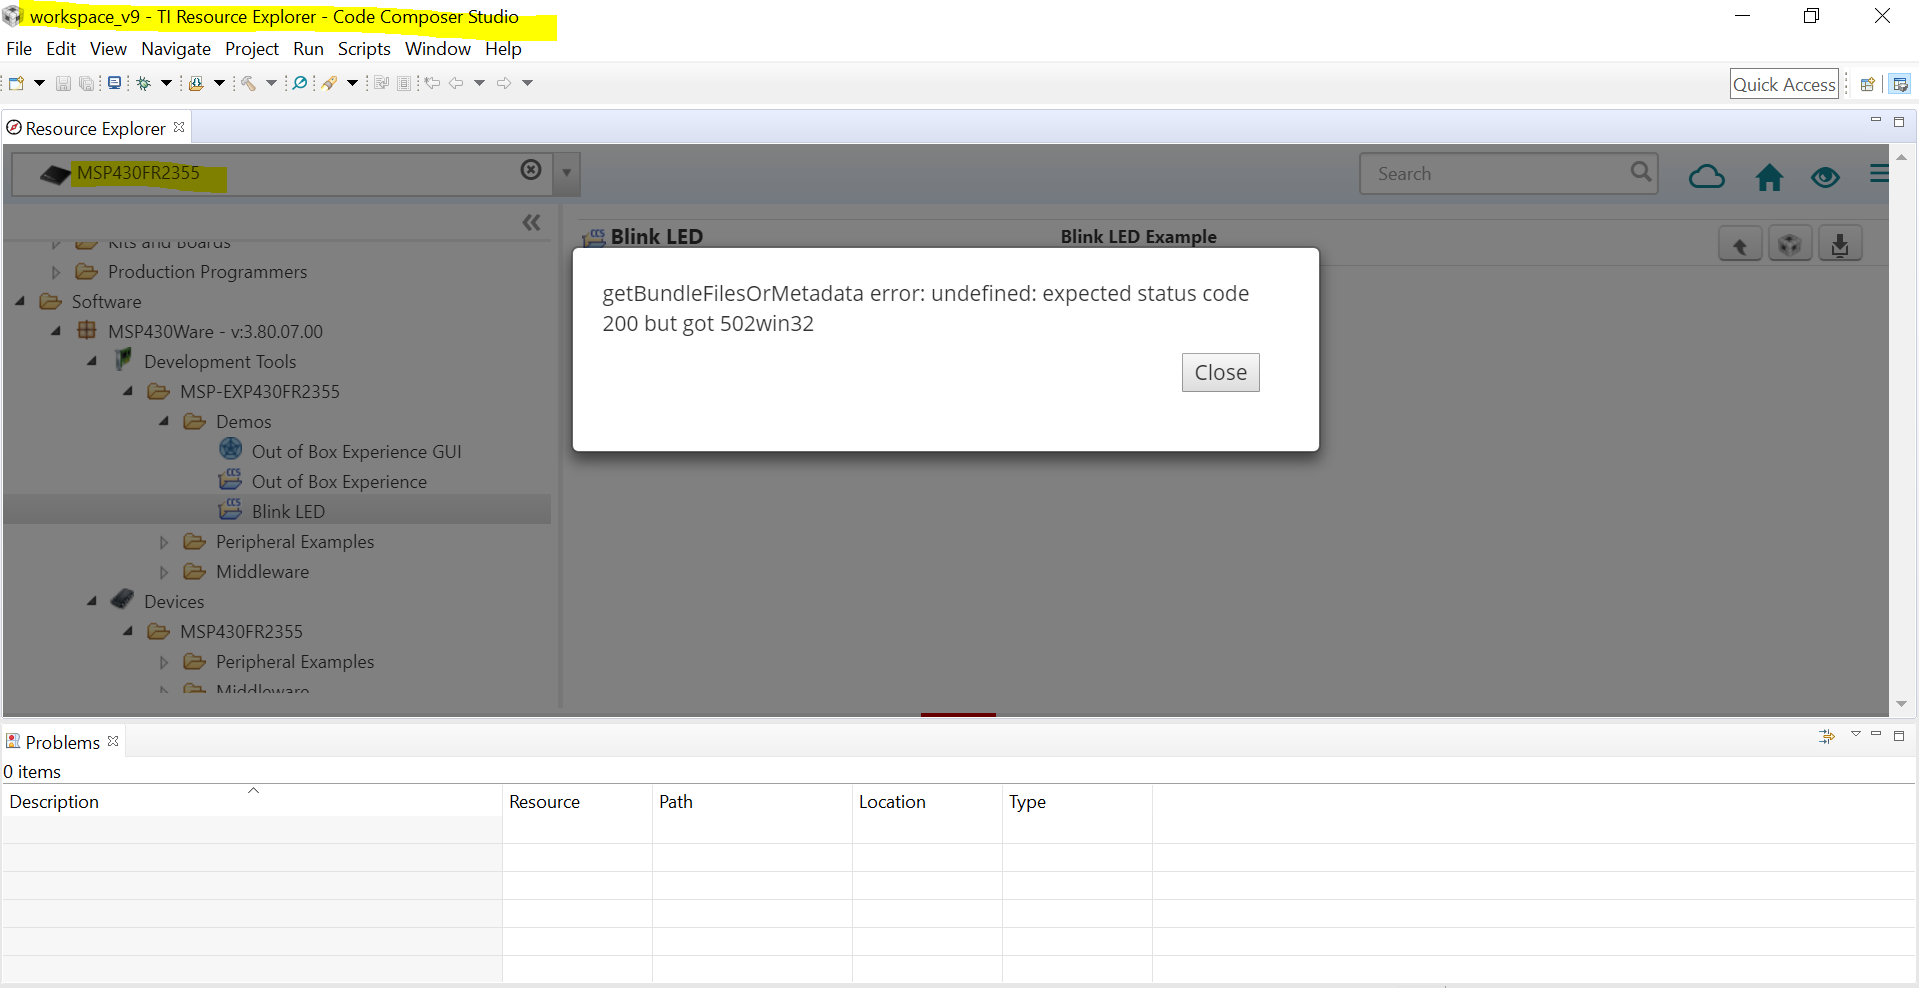Switch to the highlighted perspective icon

[x=1901, y=84]
